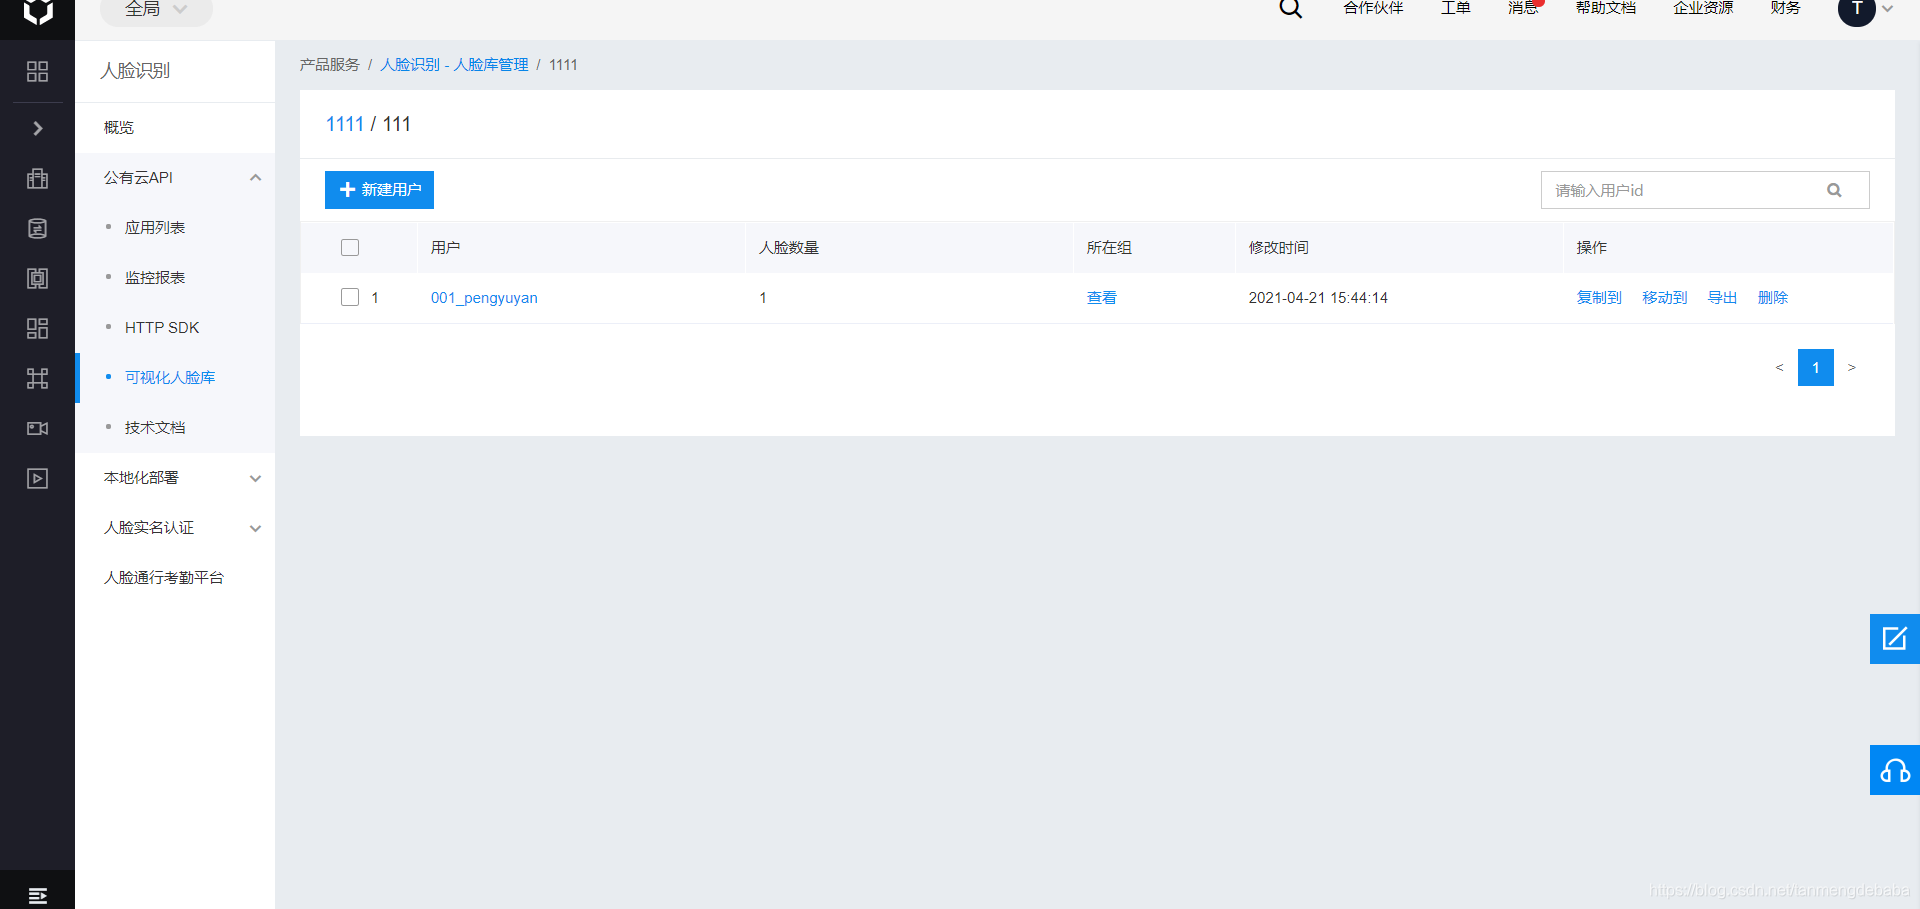This screenshot has height=909, width=1920.
Task: Expand the left rail with arrow icon
Action: tap(37, 128)
